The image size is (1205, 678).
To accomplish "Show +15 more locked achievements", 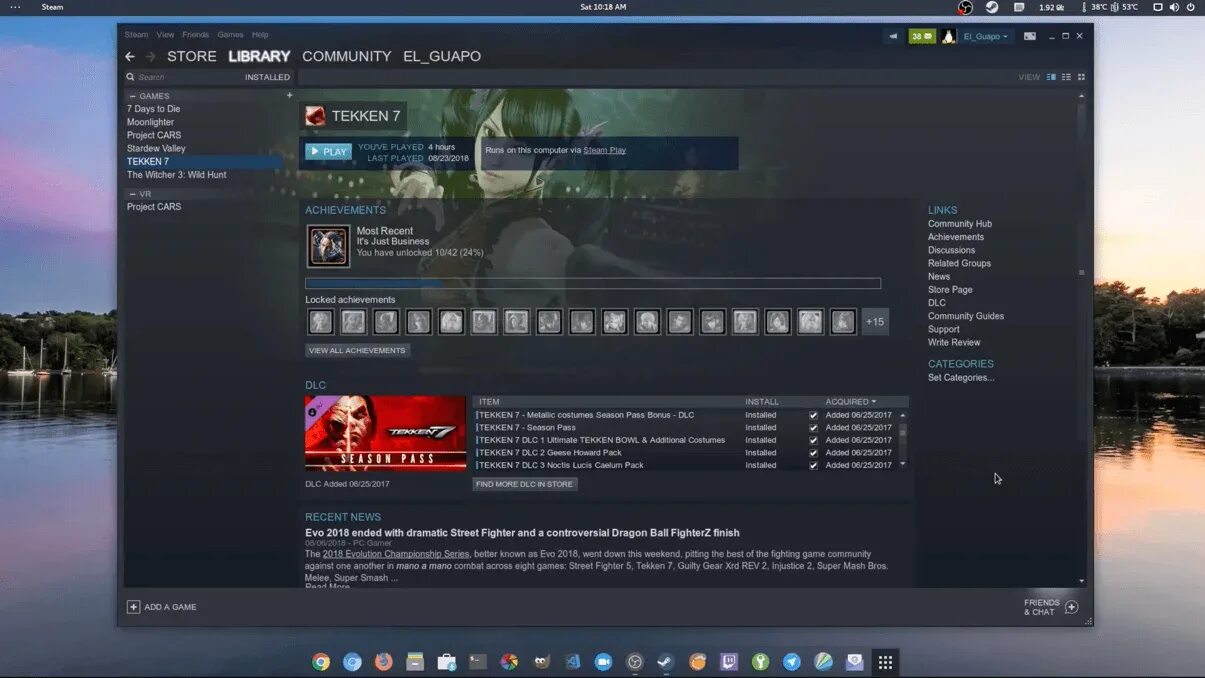I will click(x=875, y=321).
